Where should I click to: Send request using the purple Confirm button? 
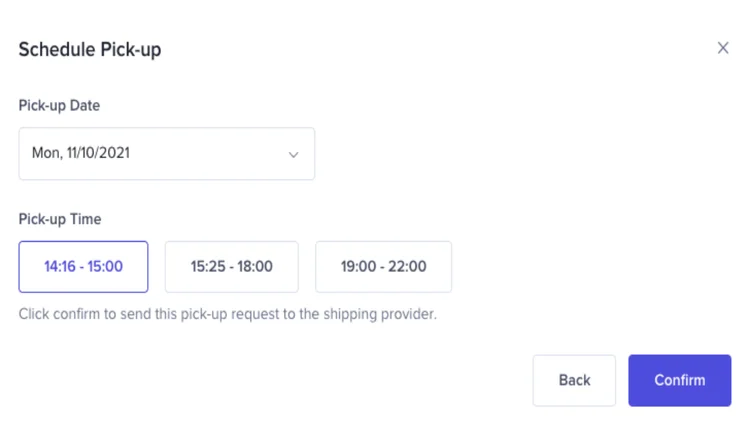[679, 380]
